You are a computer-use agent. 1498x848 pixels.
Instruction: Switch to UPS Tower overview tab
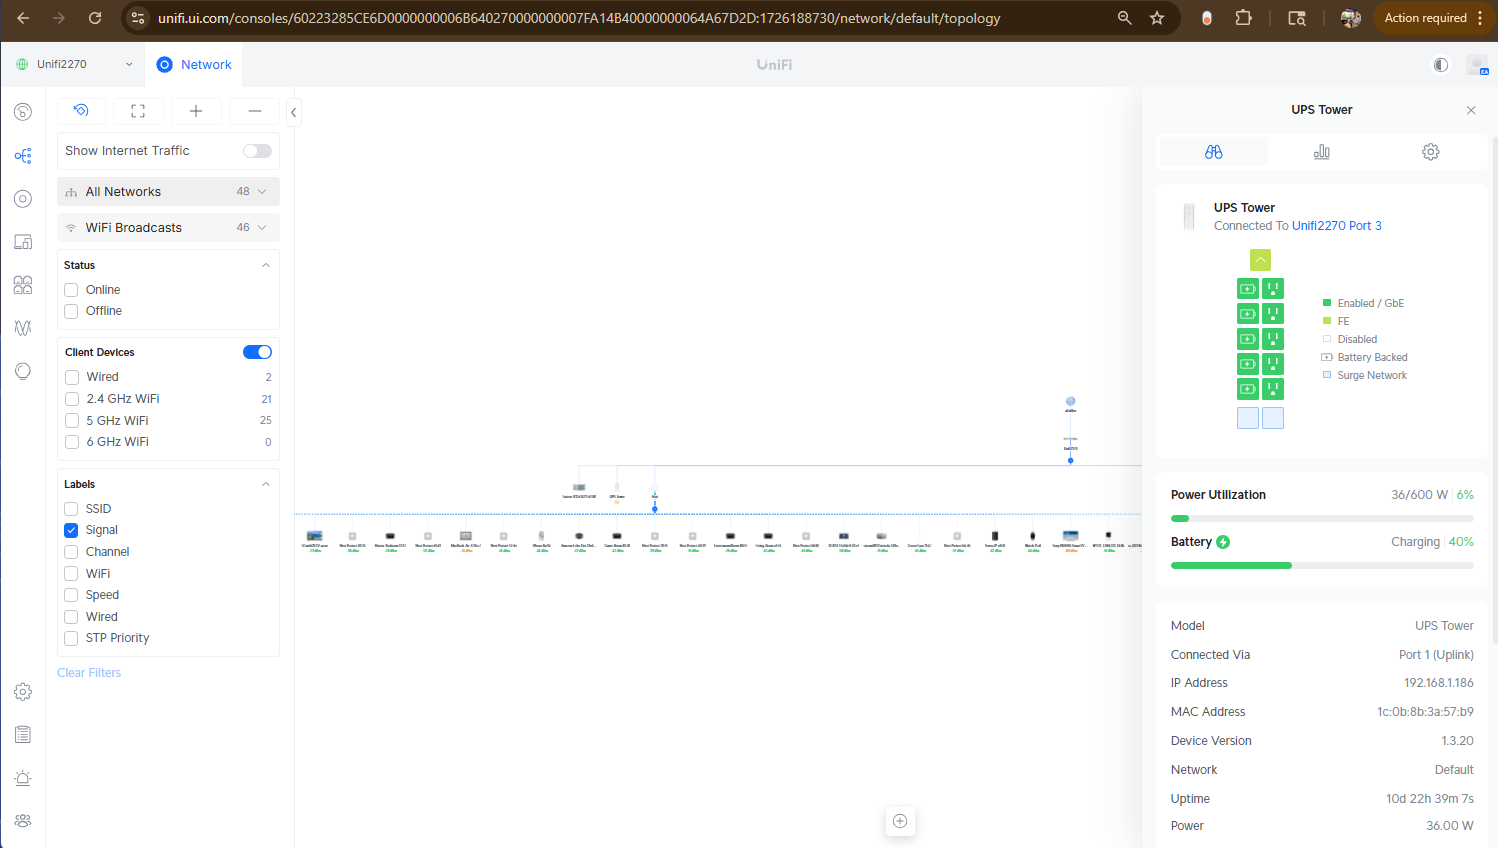1213,152
